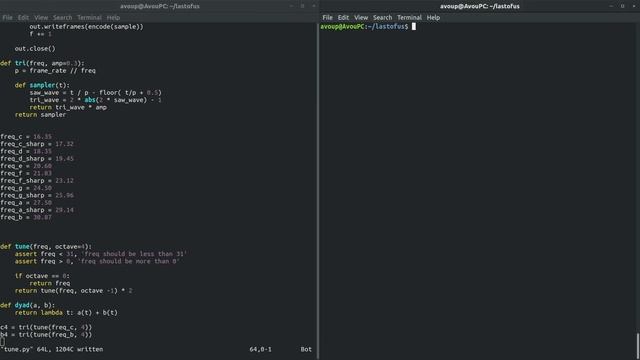Open File menu in right terminal window

point(327,18)
